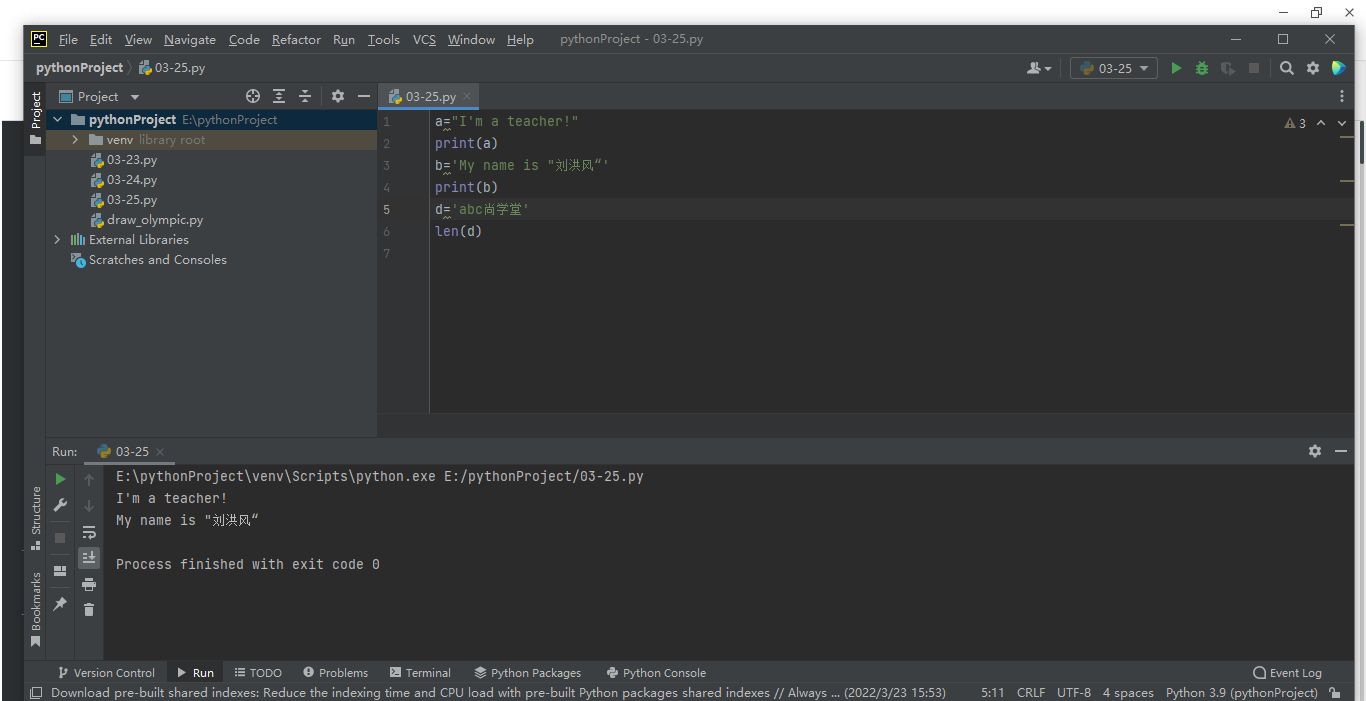Open Search Everywhere magnifier icon

tap(1287, 68)
